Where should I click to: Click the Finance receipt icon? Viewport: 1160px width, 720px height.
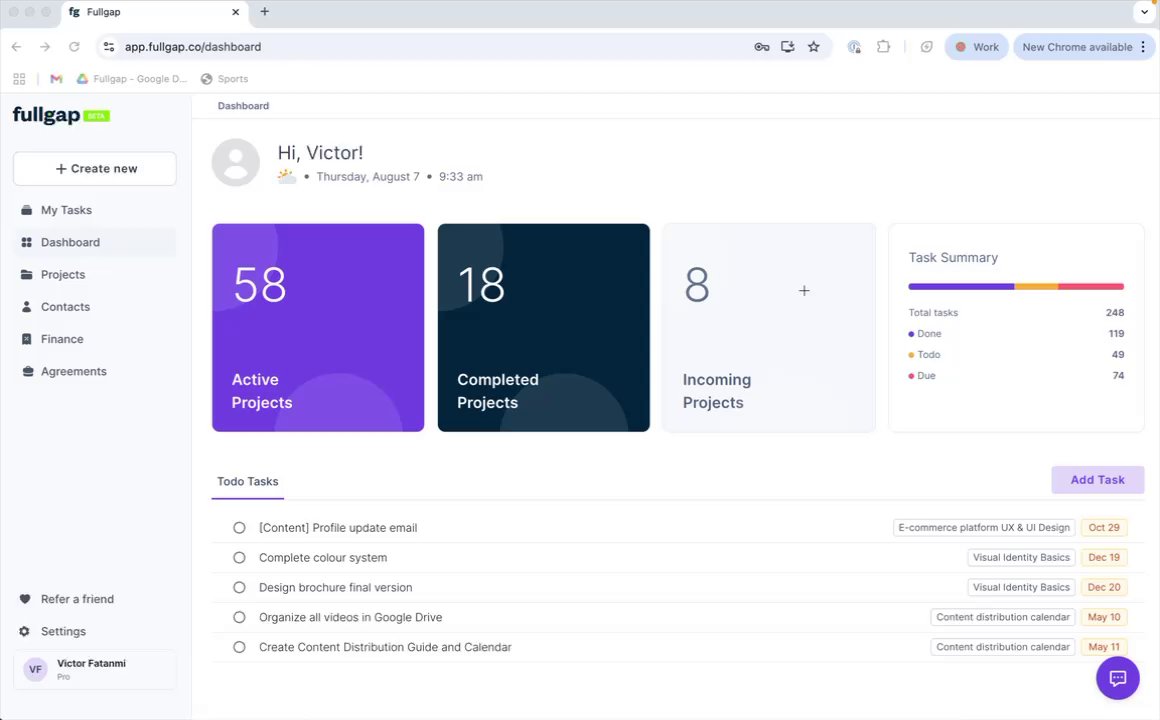[x=27, y=339]
